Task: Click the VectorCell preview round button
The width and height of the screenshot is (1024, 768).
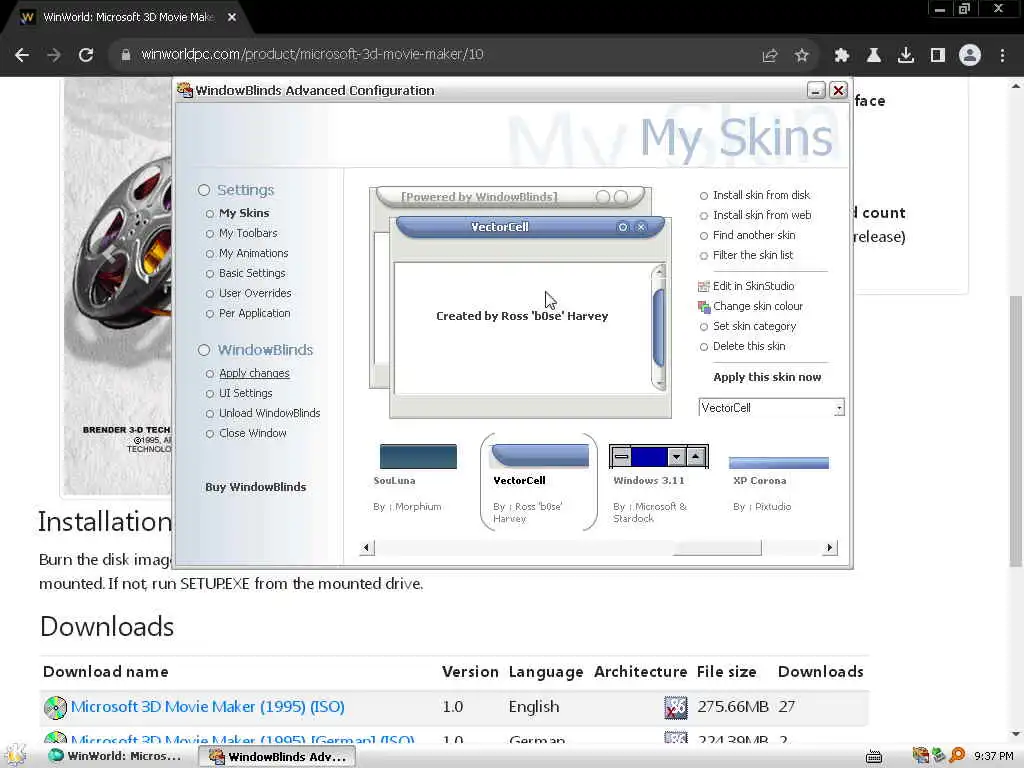Action: 623,227
